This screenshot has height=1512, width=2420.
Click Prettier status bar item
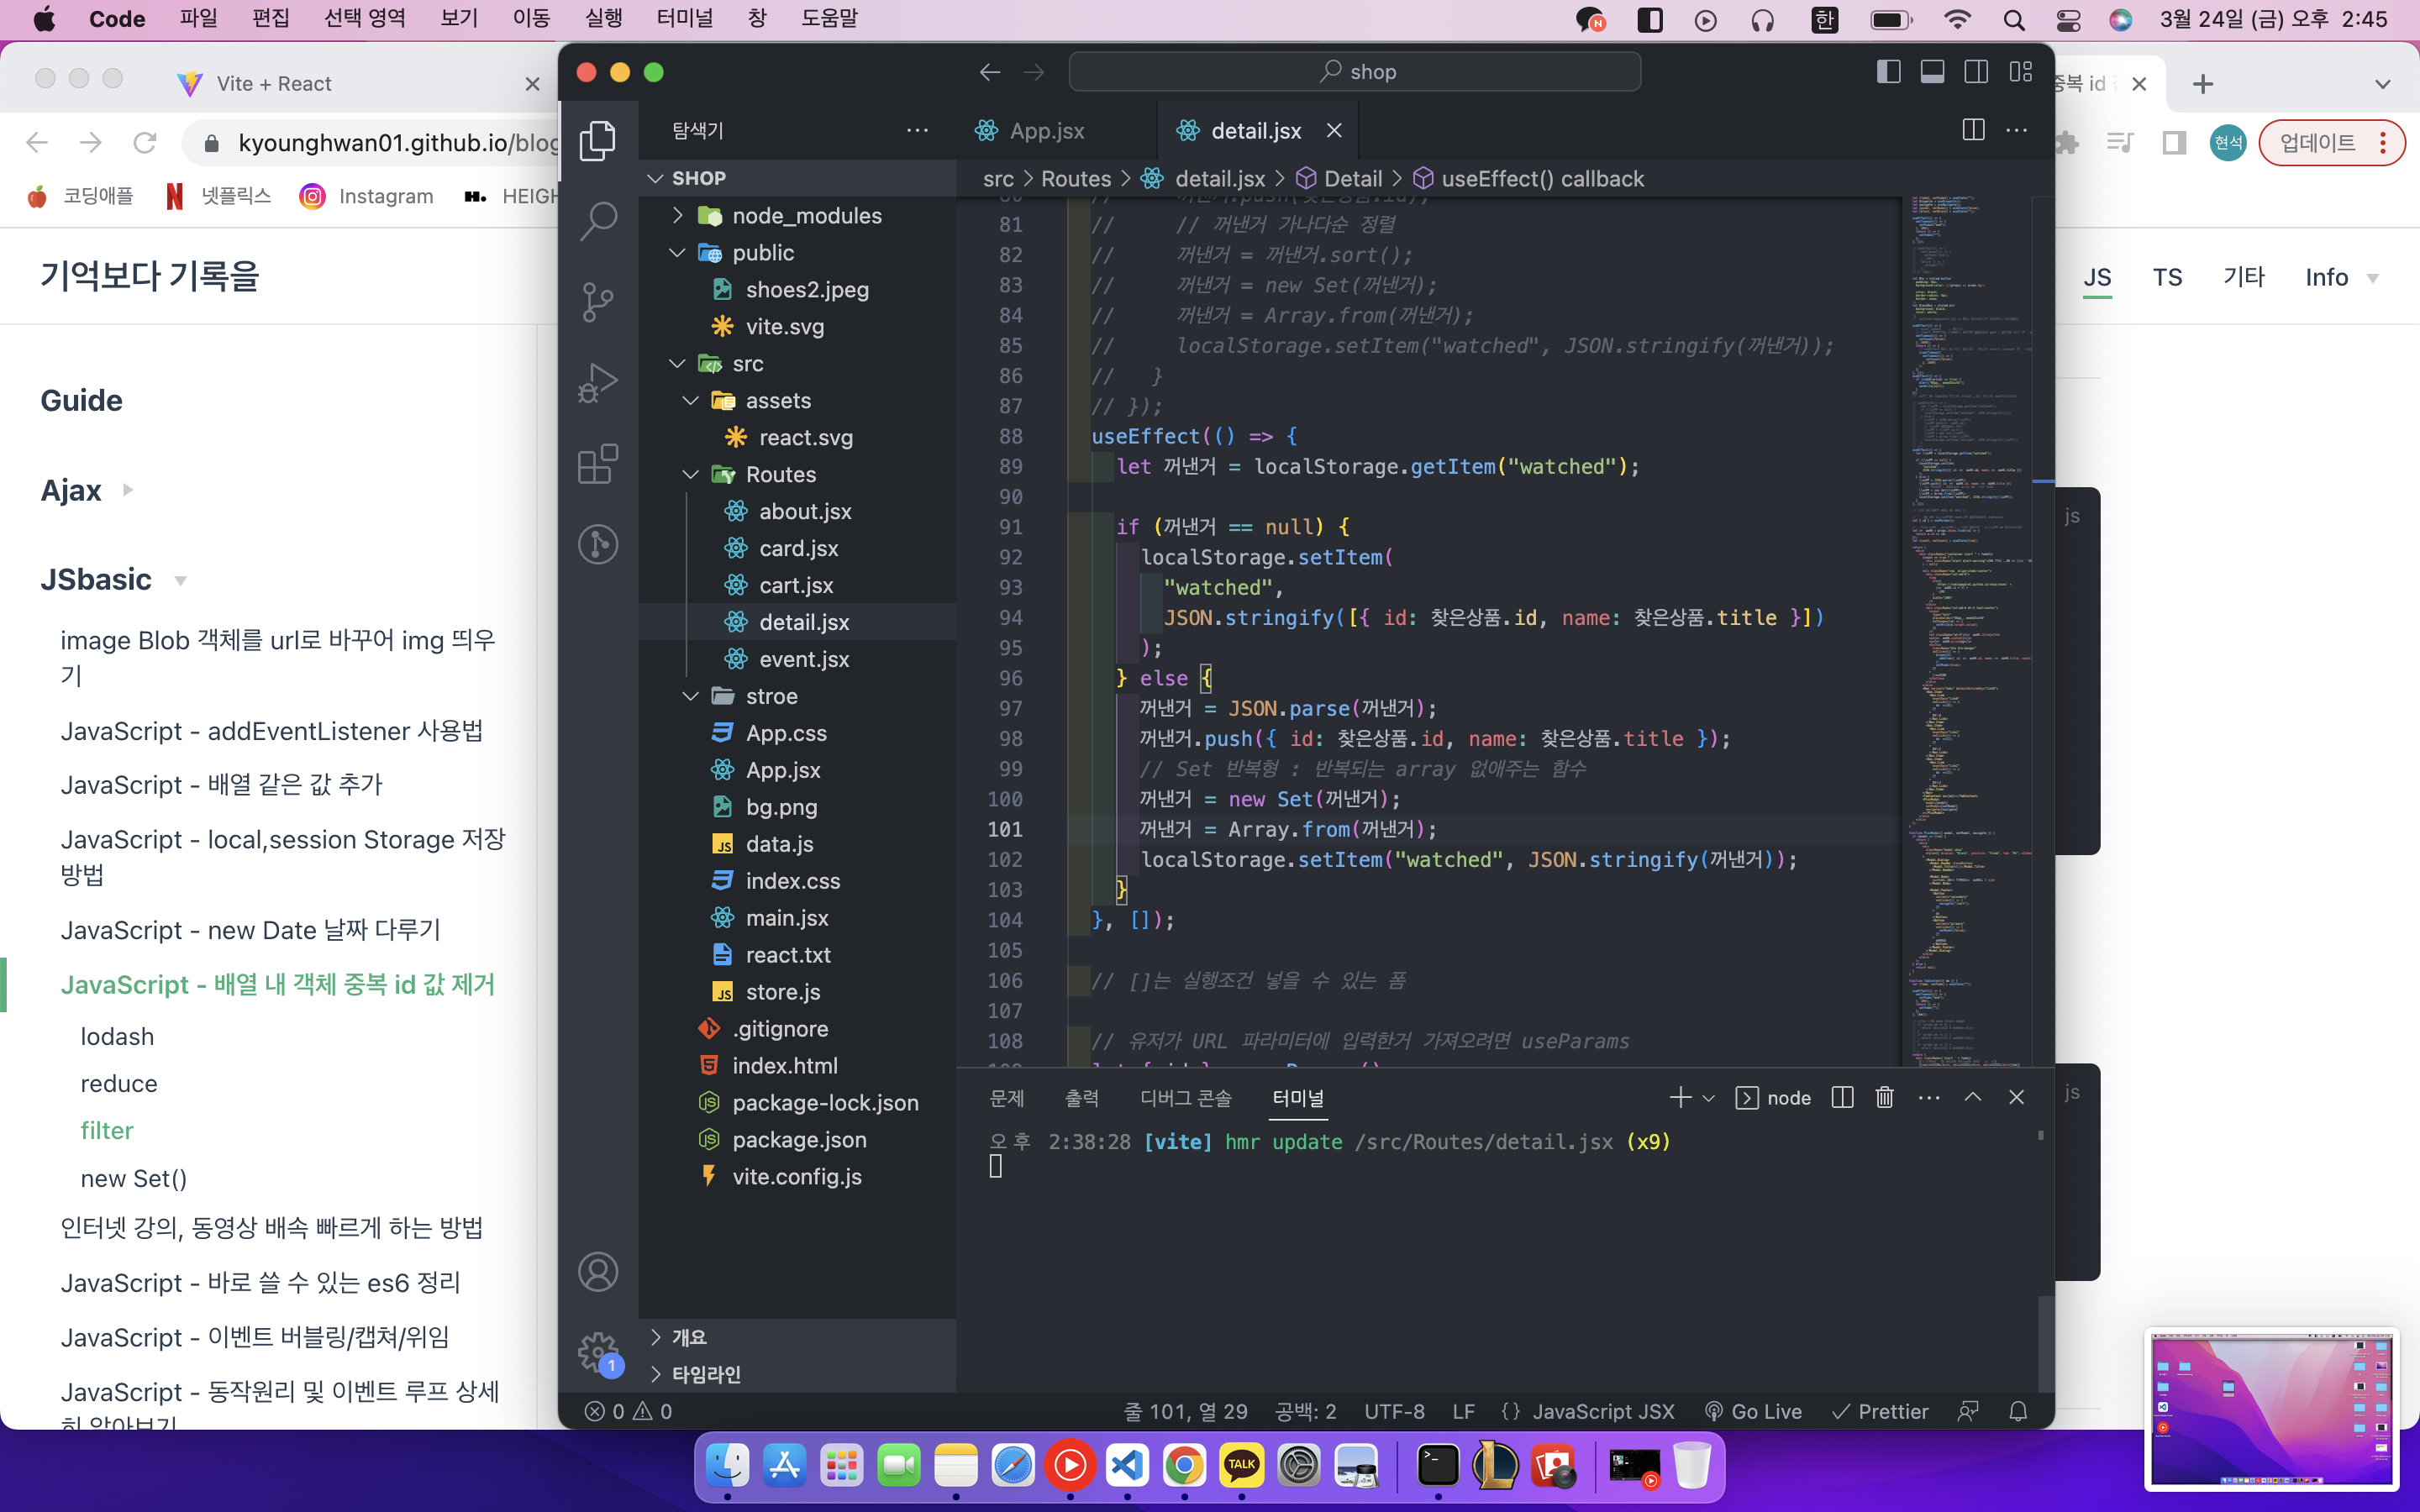(1879, 1411)
